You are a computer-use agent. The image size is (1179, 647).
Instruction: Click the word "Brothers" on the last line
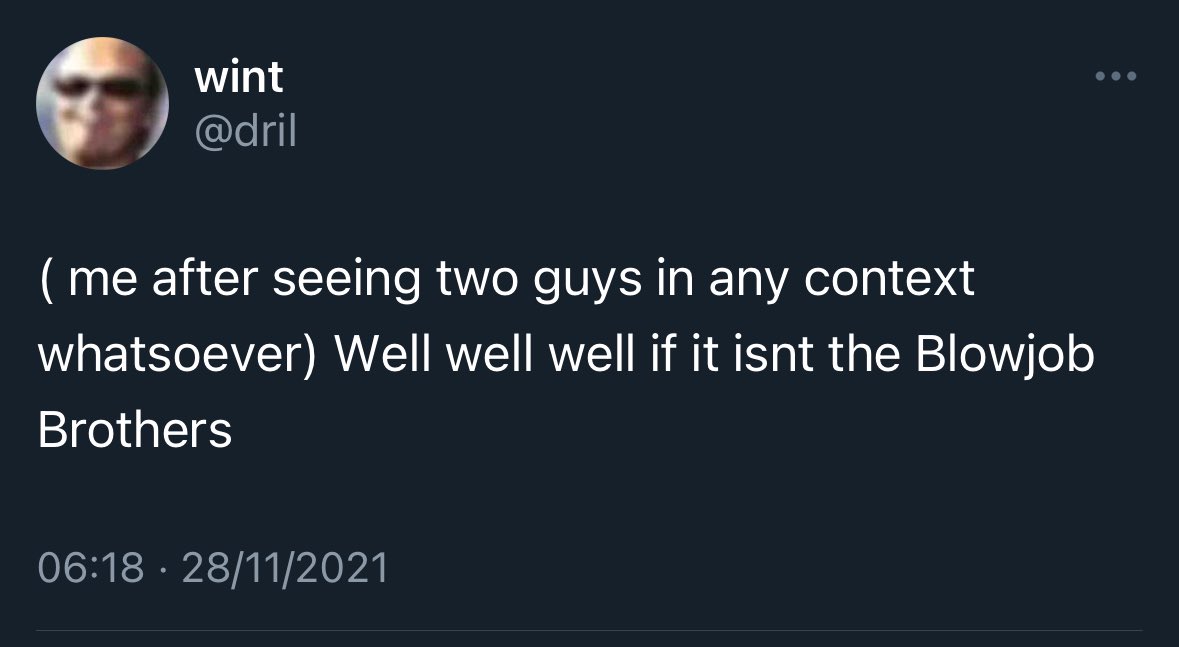pyautogui.click(x=134, y=430)
